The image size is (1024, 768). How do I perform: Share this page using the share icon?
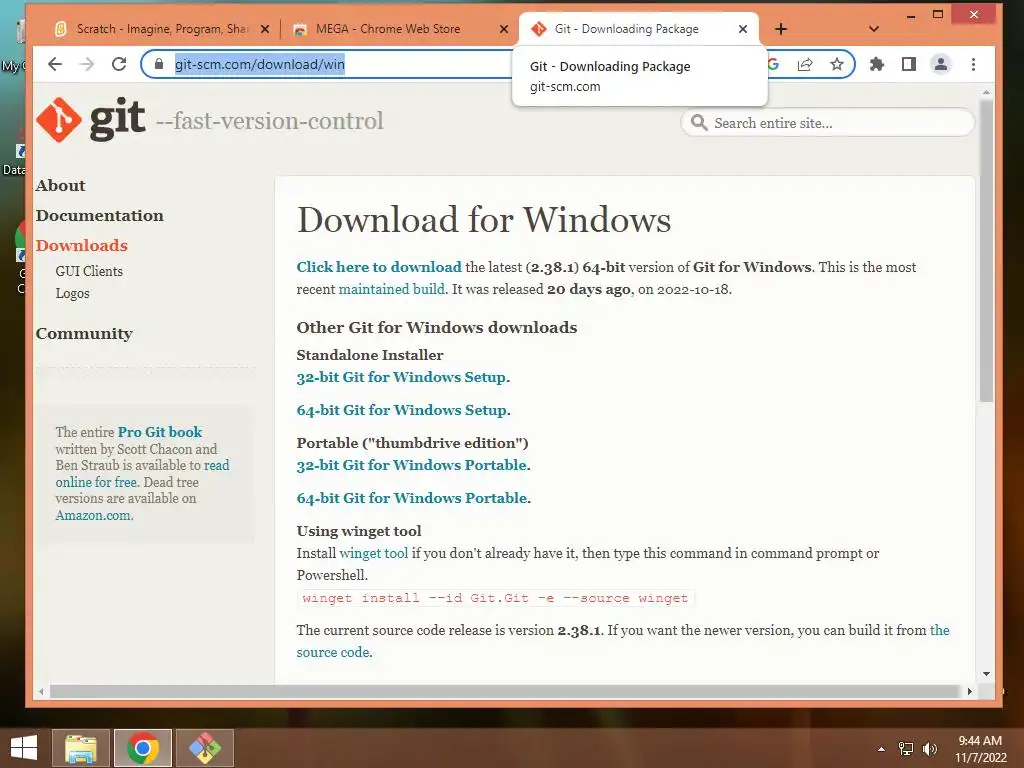(x=805, y=64)
